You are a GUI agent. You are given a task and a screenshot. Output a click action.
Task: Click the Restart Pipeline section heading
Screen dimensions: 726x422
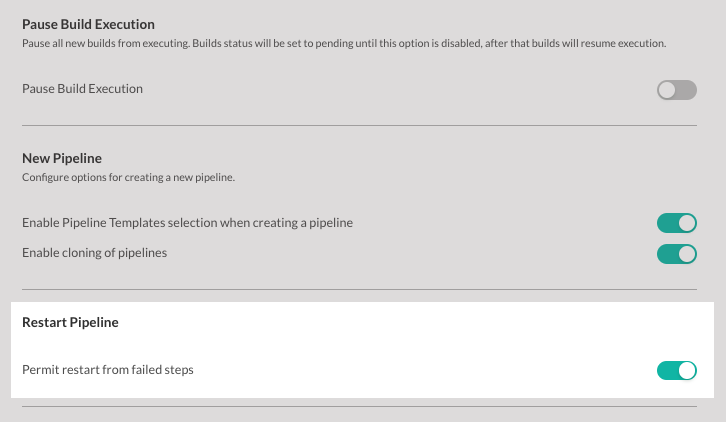tap(70, 322)
